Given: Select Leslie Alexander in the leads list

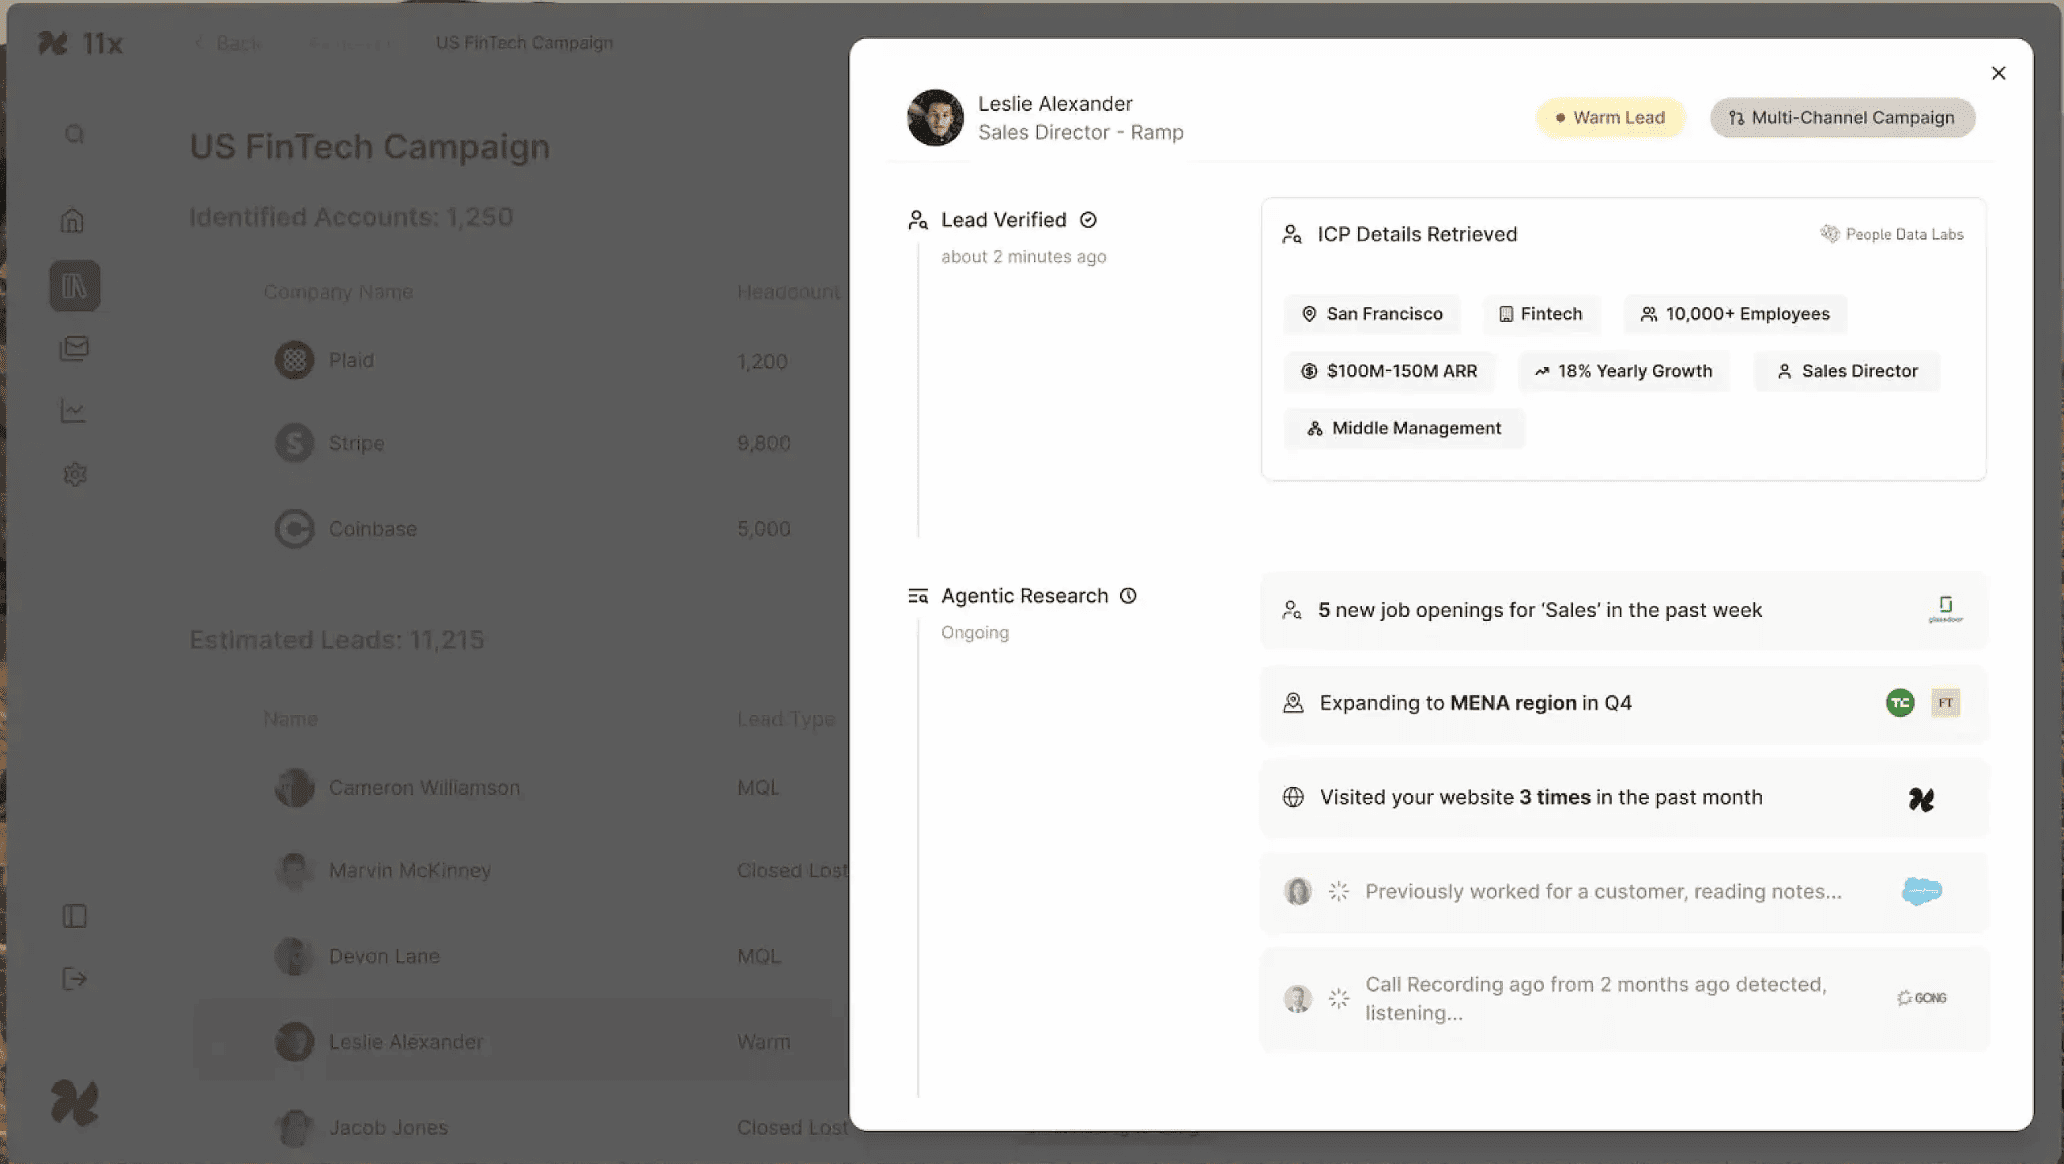Looking at the screenshot, I should pos(520,1042).
